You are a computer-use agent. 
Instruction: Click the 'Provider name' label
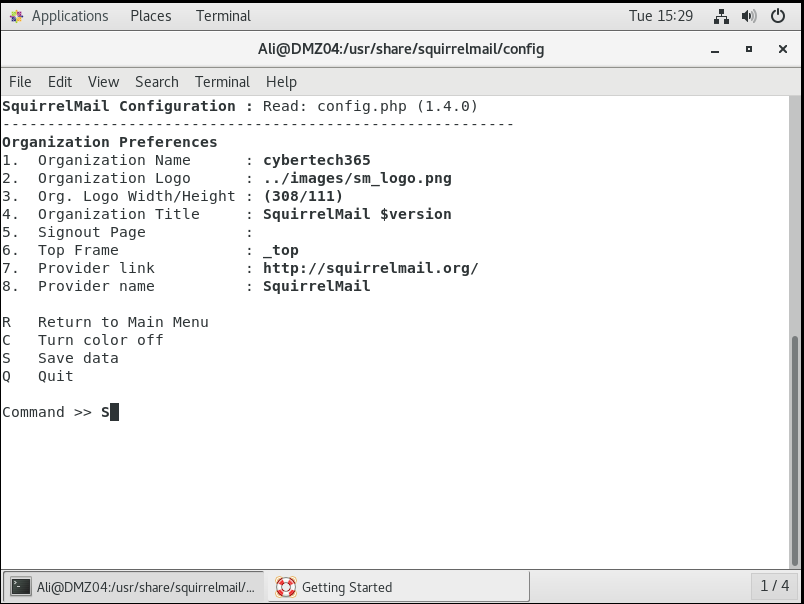coord(96,286)
